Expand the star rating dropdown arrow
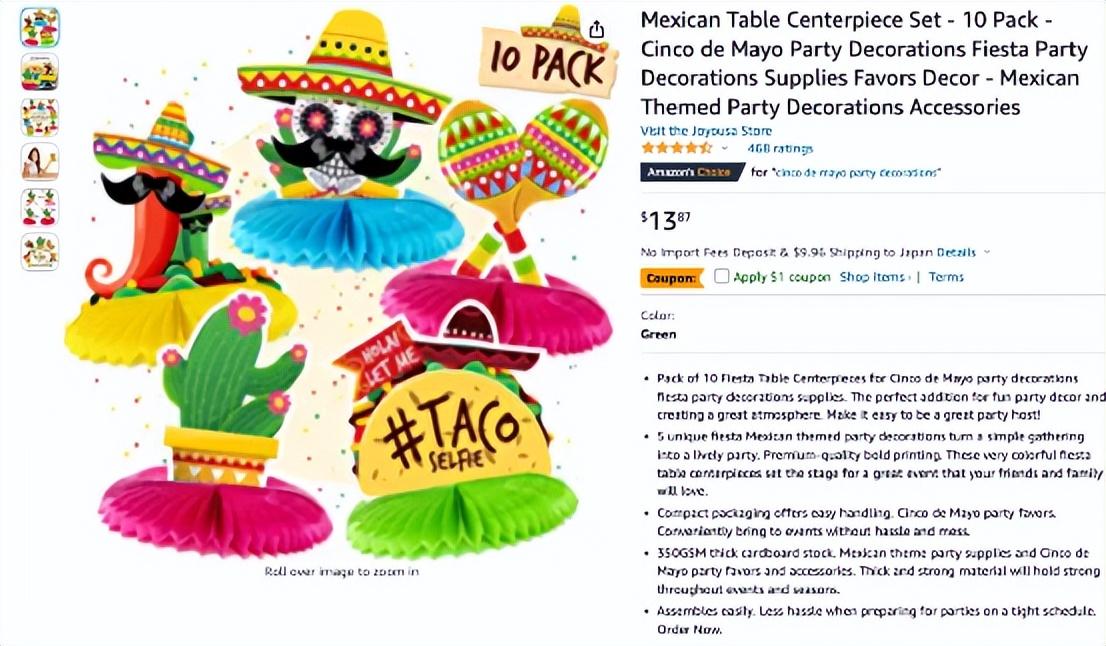Viewport: 1106px width, 646px height. click(724, 148)
